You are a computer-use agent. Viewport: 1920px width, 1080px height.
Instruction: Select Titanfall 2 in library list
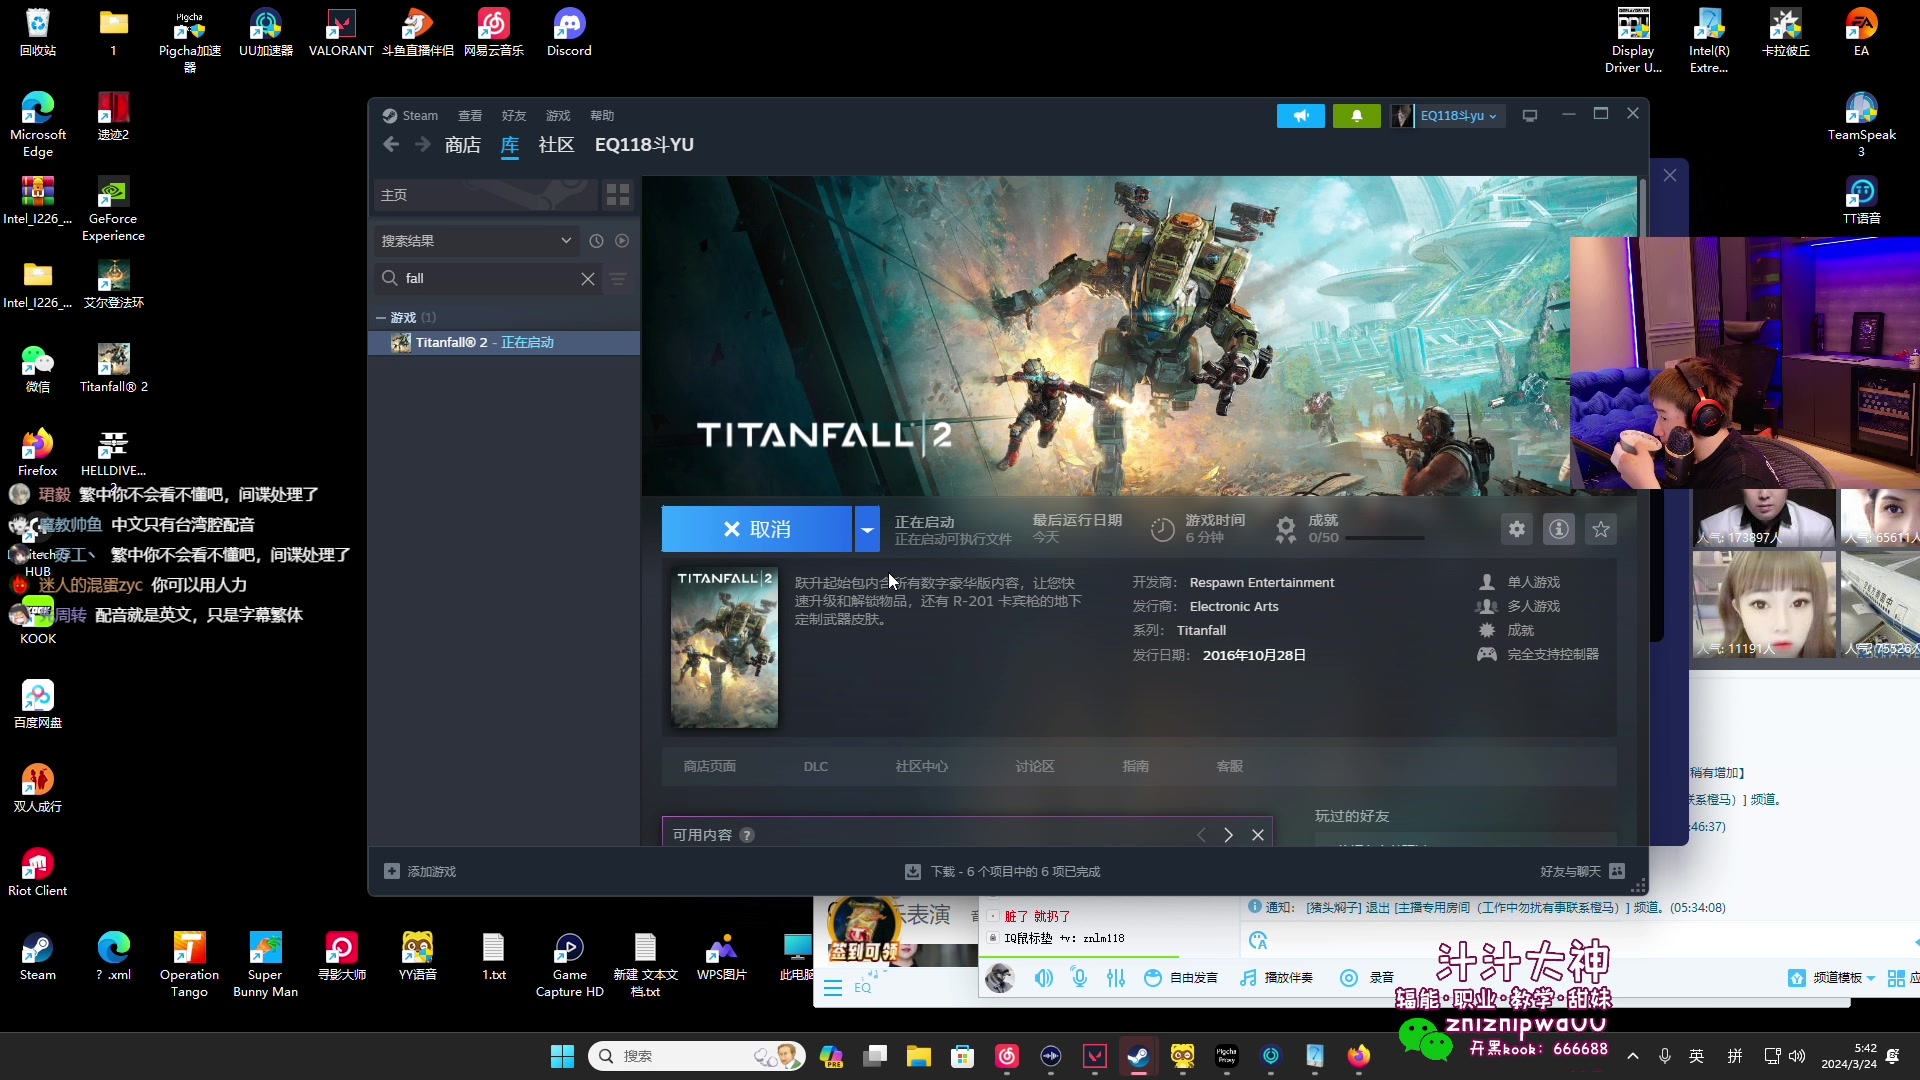pyautogui.click(x=504, y=343)
